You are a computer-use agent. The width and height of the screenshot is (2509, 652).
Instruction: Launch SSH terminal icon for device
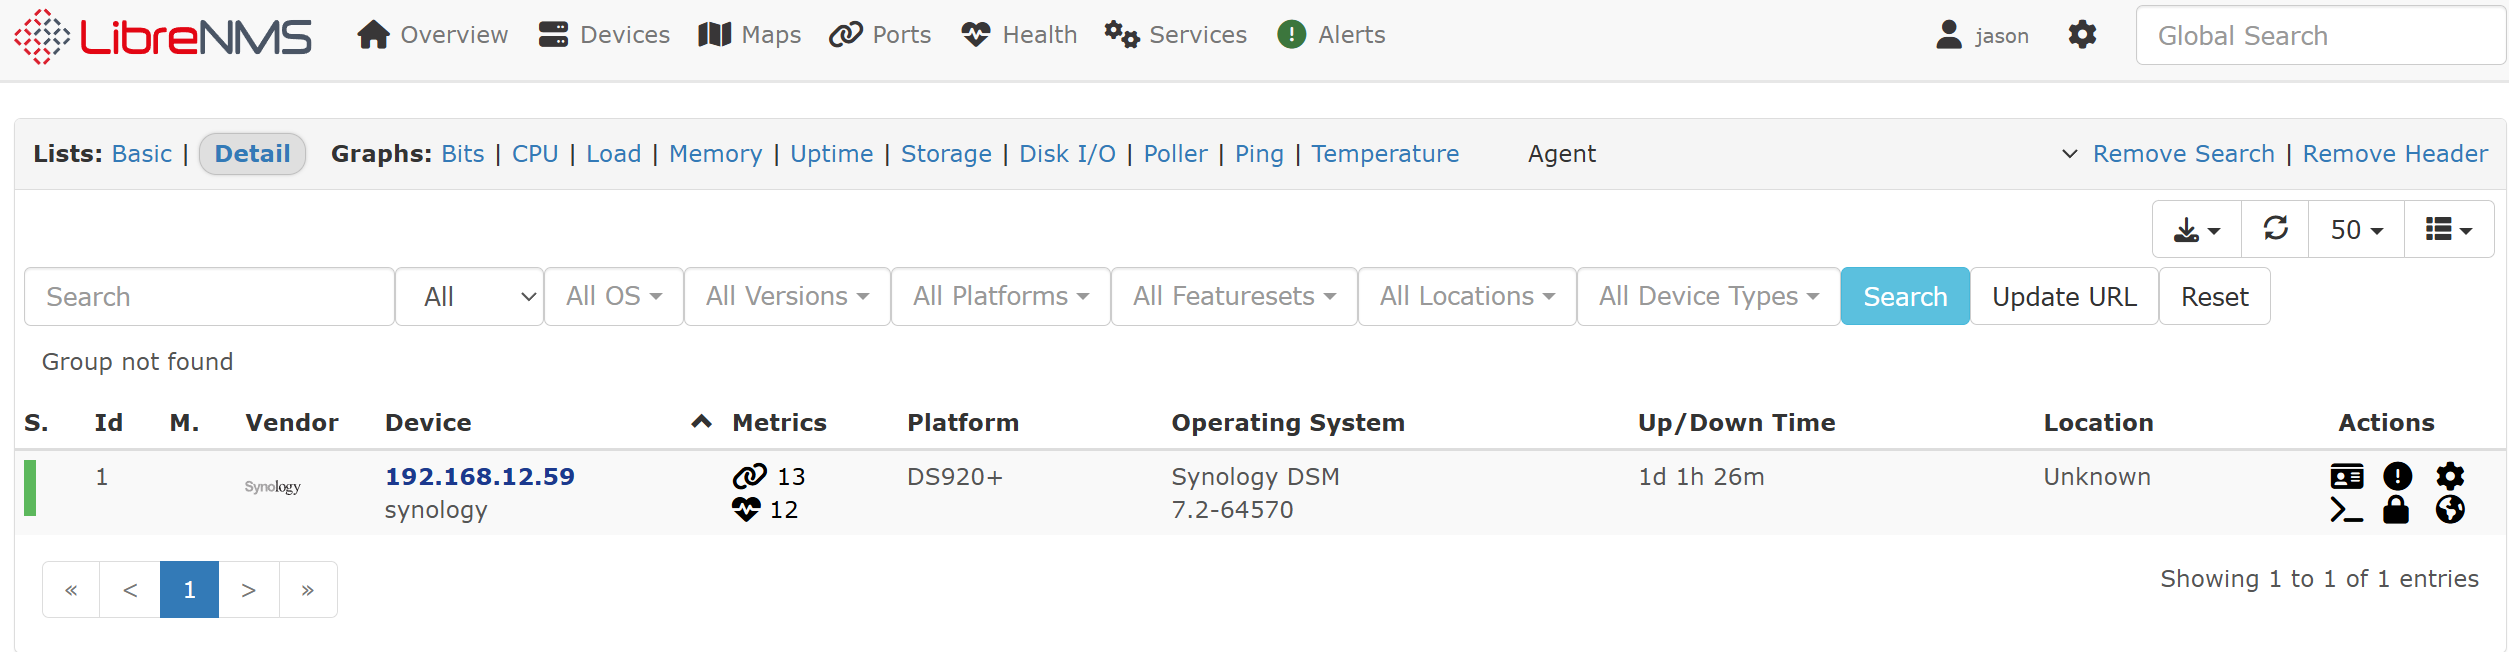[x=2345, y=510]
